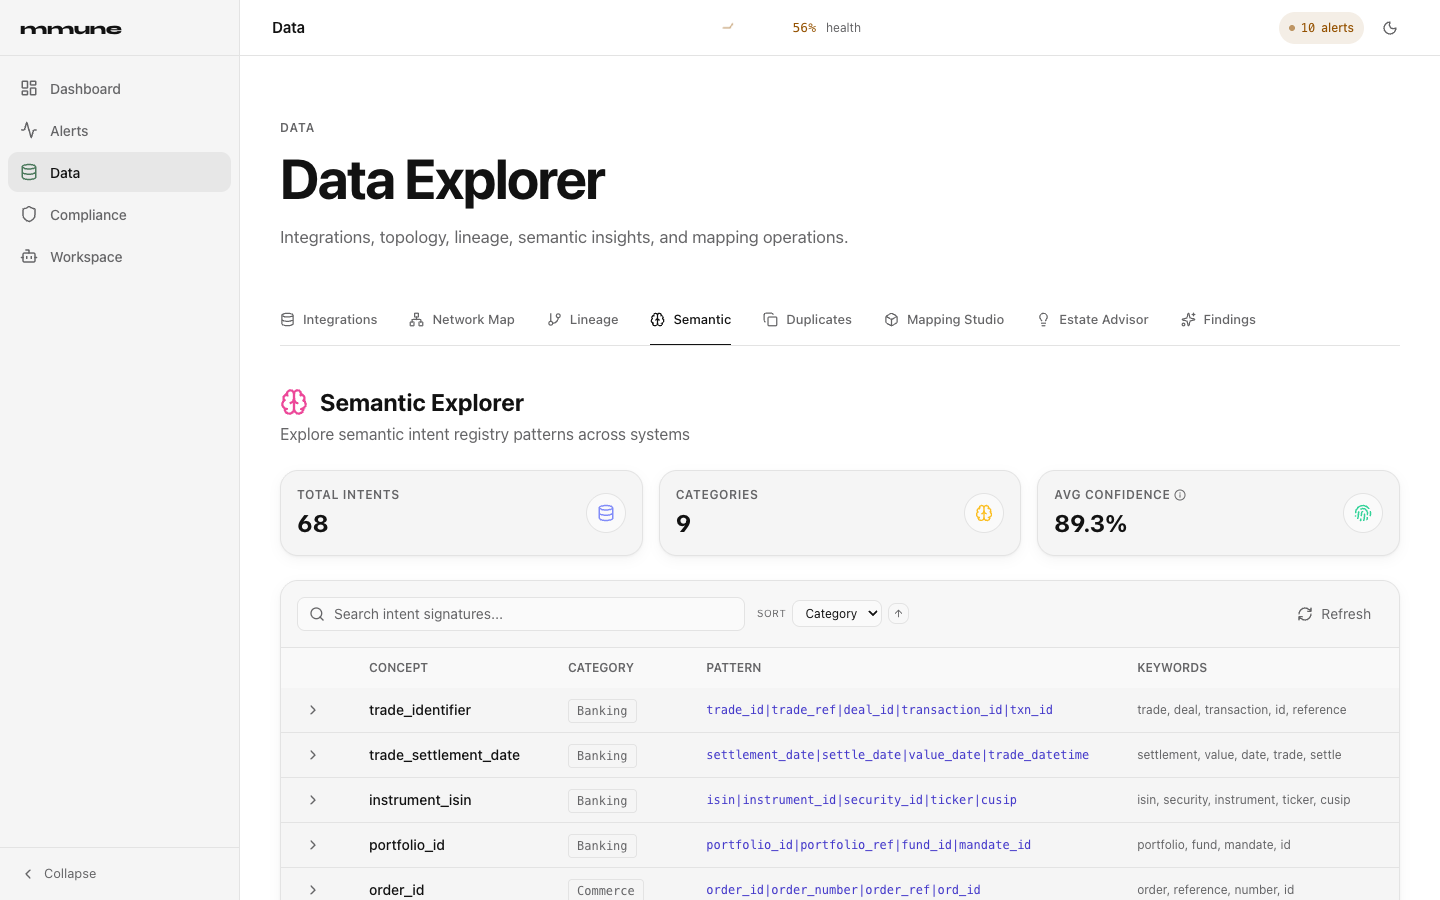Toggle dark mode with the moon icon
The height and width of the screenshot is (900, 1440).
click(x=1390, y=28)
